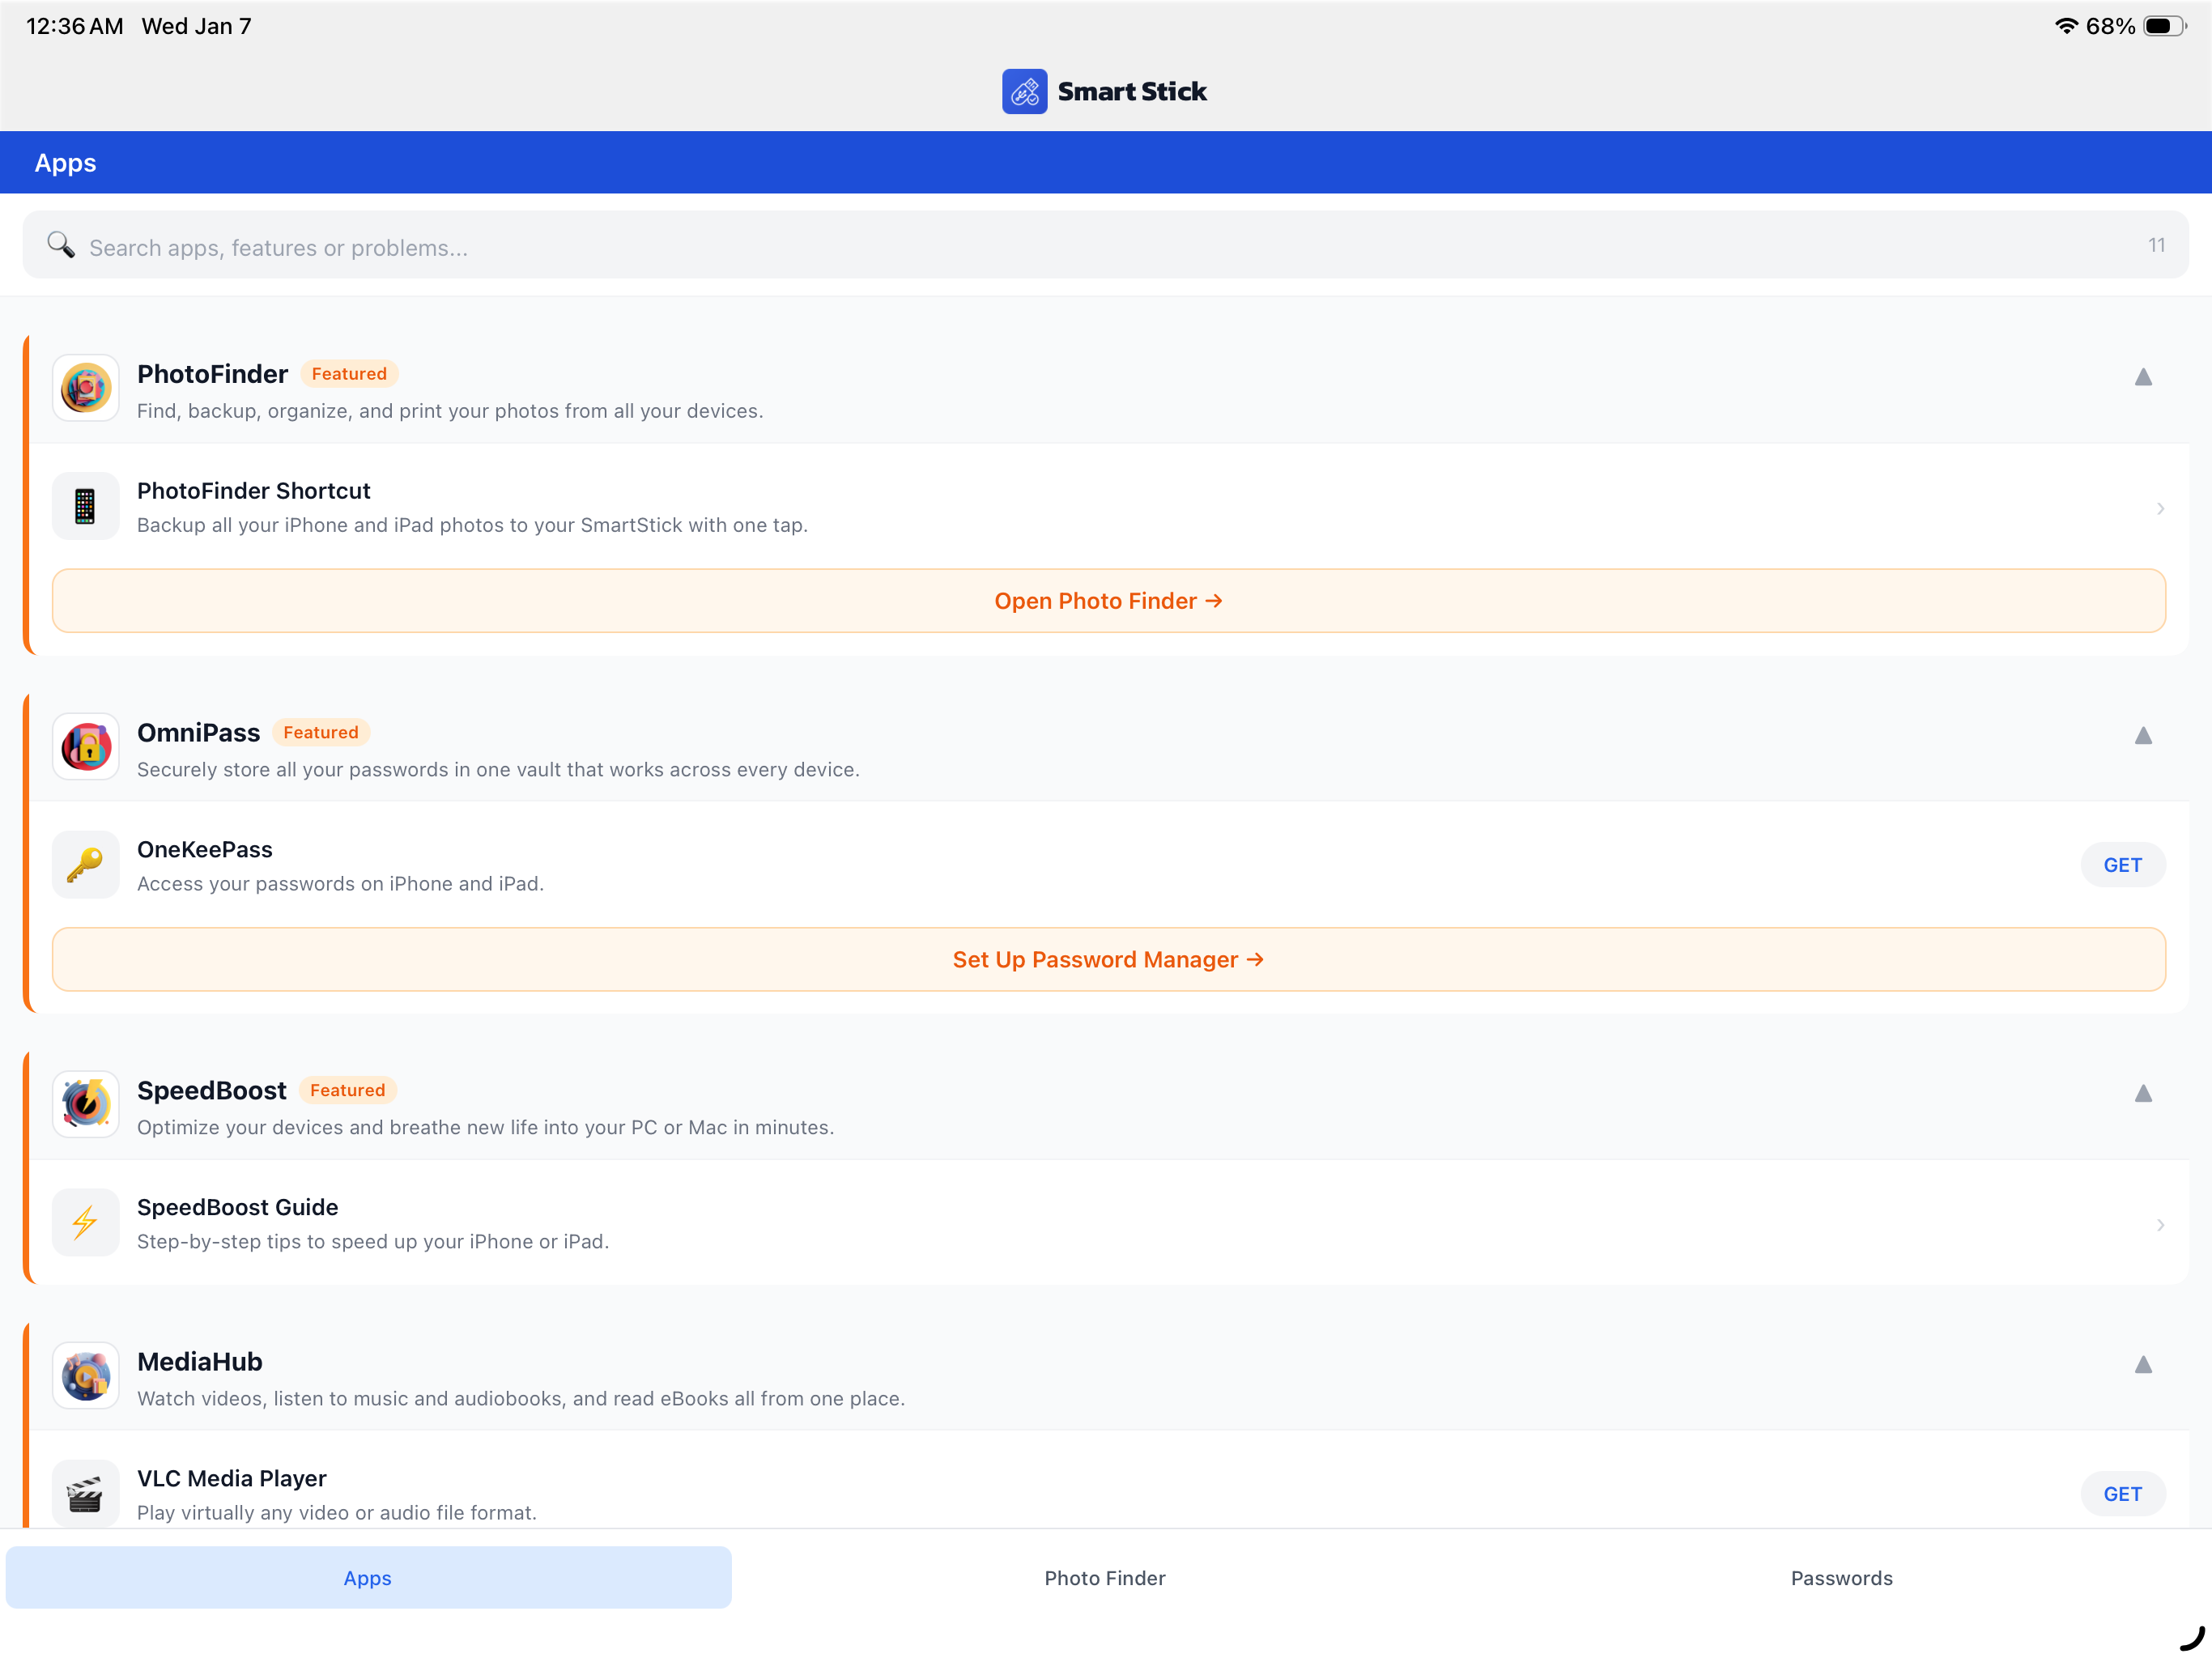Tap the SpeedBoost Featured badge

tap(347, 1091)
